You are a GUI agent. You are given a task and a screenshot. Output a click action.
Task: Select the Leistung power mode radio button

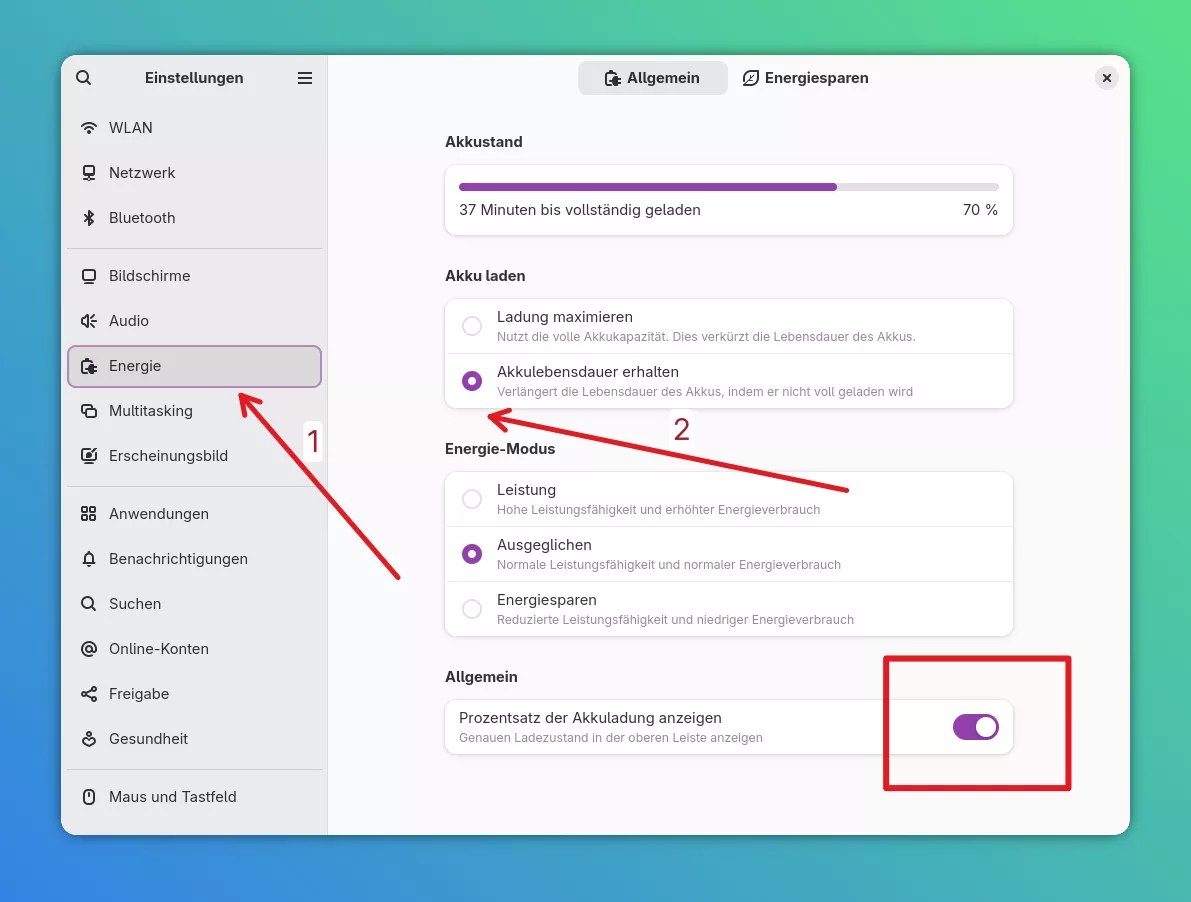[472, 499]
